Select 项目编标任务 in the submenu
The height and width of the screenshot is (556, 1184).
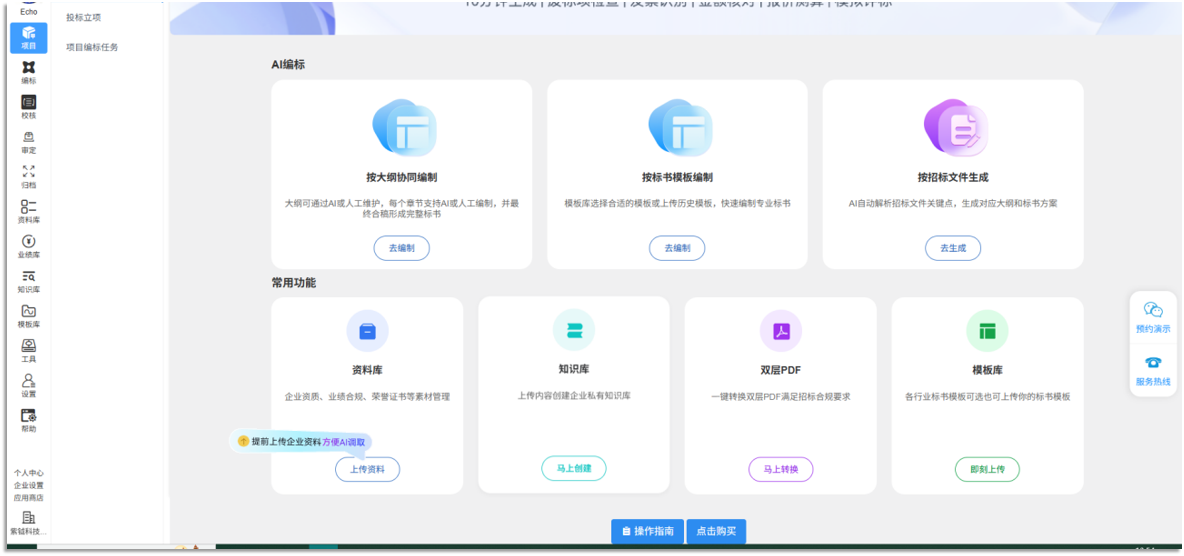point(92,47)
